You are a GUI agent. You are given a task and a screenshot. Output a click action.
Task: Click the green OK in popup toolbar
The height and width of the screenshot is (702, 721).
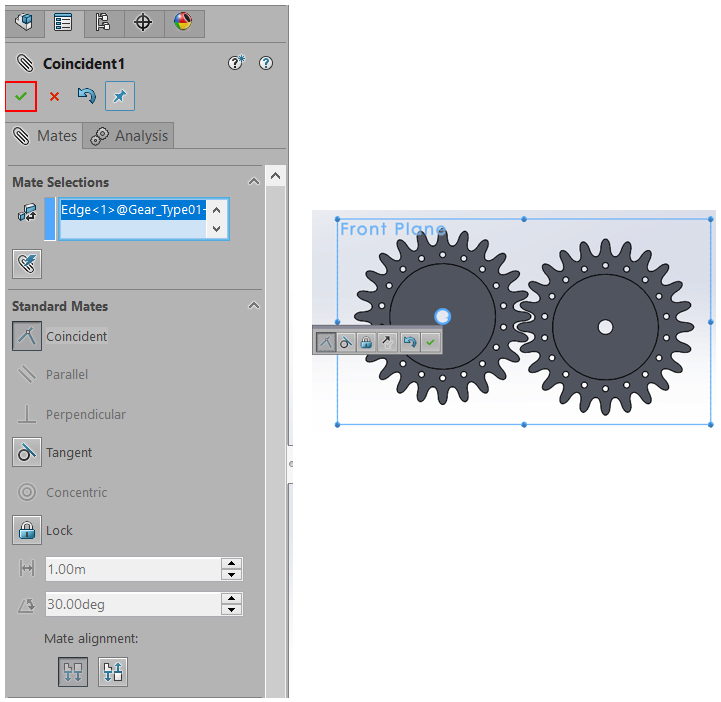coord(430,342)
